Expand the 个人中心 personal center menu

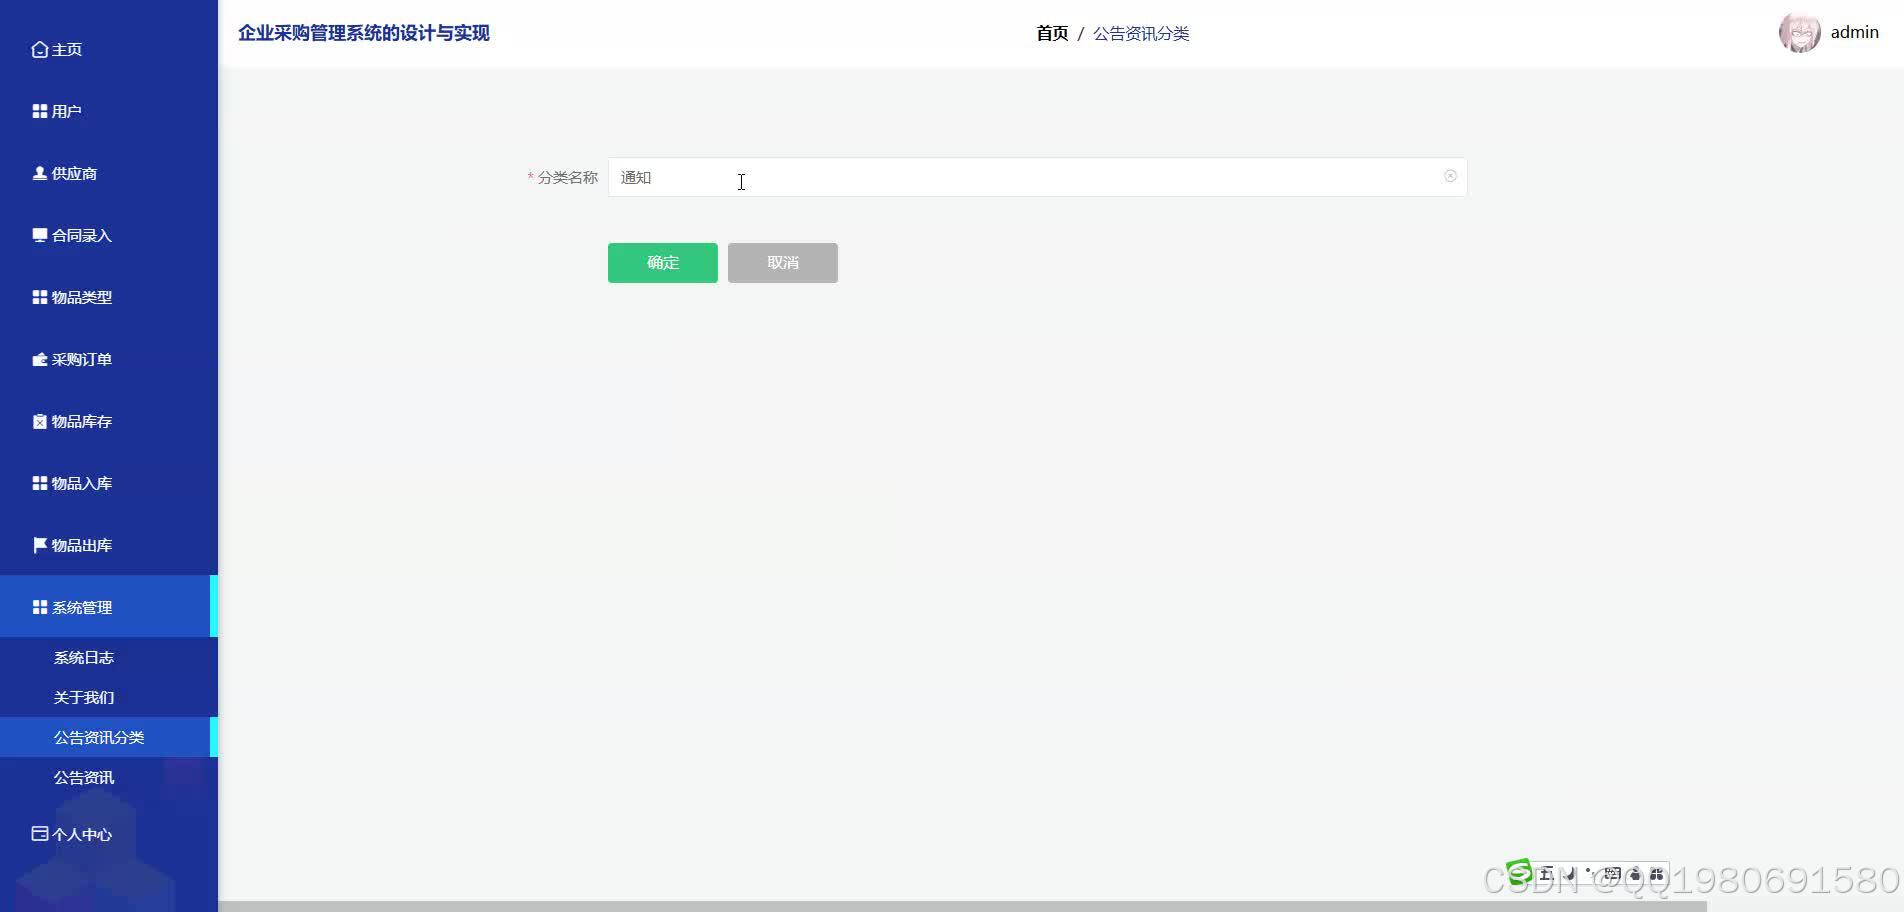(72, 834)
